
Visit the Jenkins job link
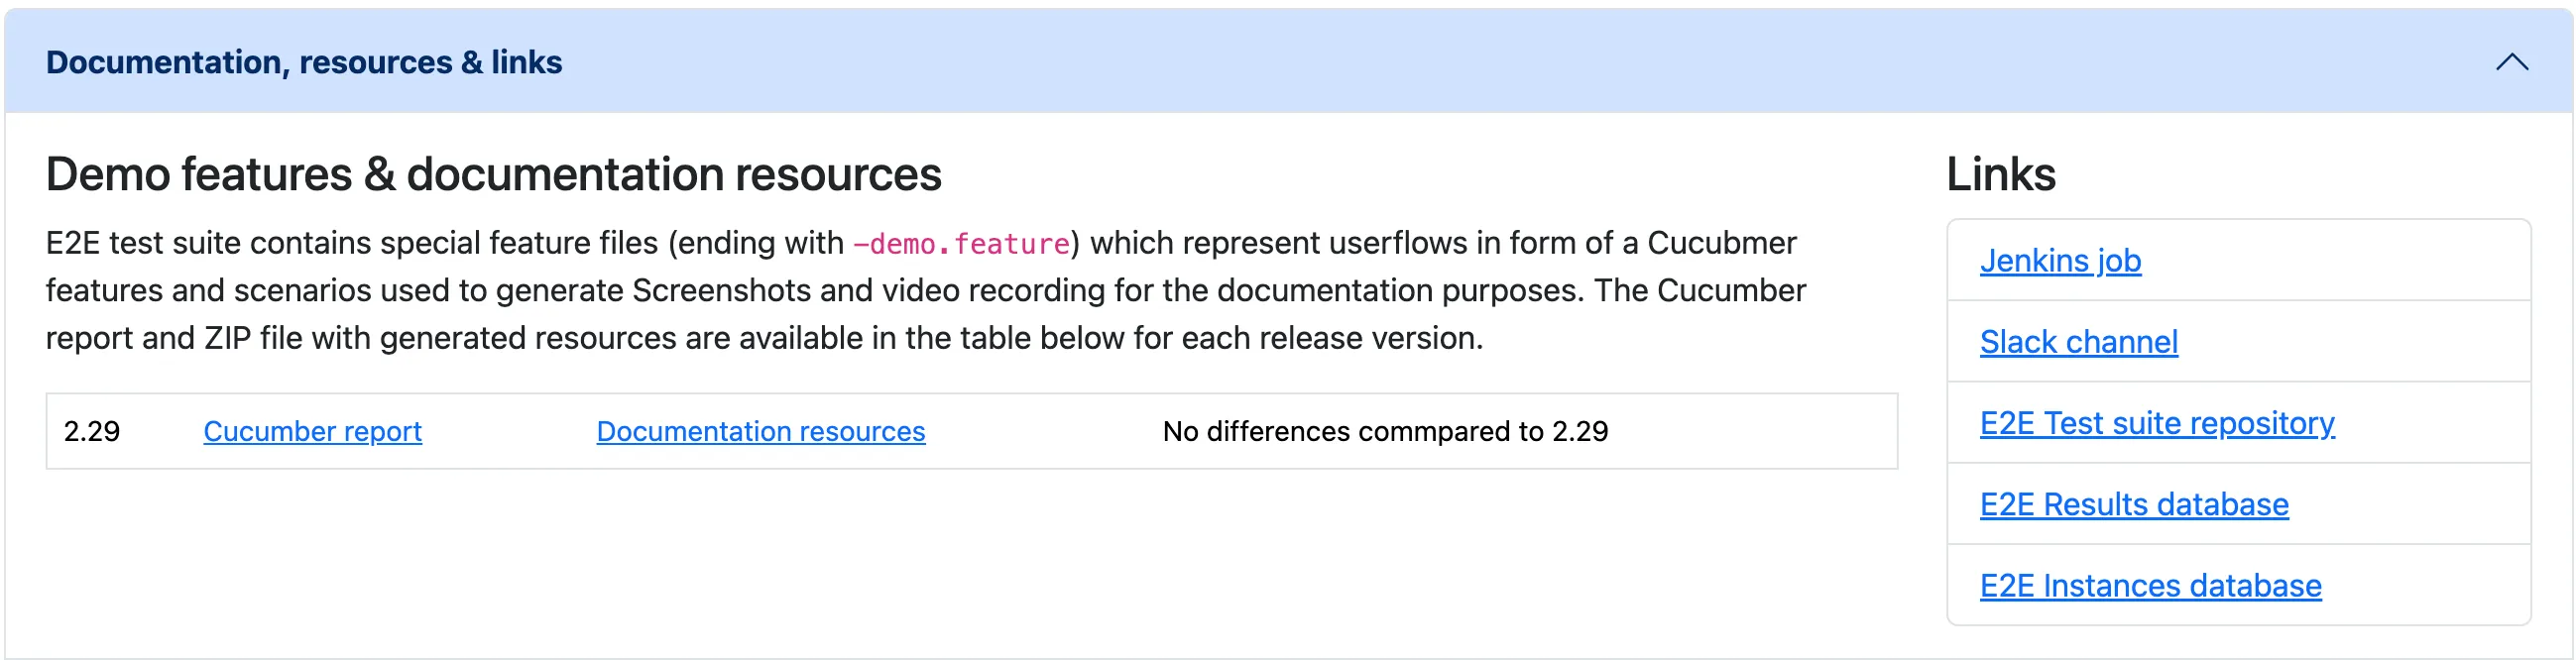(x=2060, y=260)
